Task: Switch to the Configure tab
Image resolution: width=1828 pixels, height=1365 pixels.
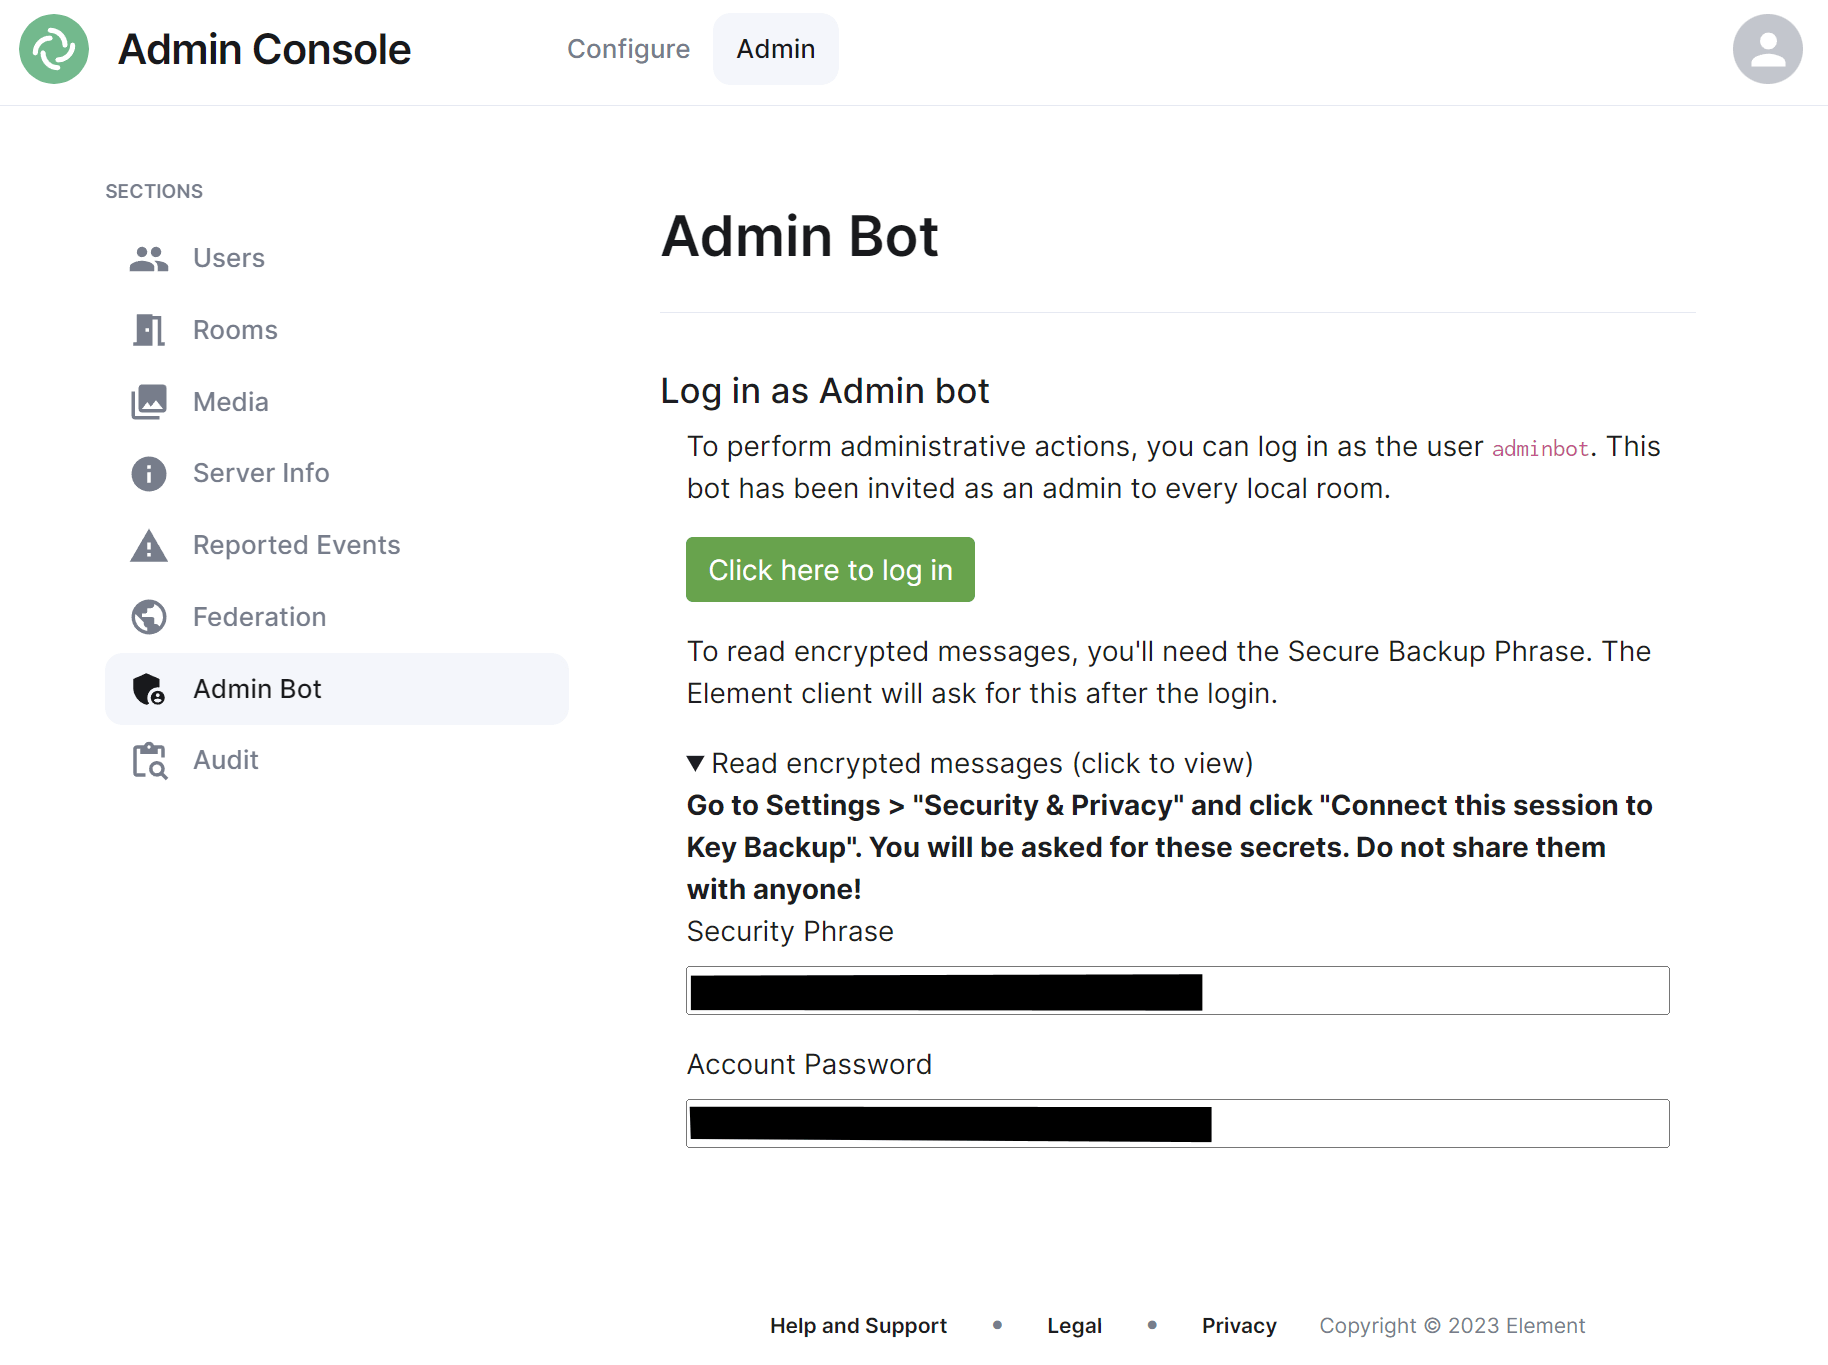Action: (x=628, y=49)
